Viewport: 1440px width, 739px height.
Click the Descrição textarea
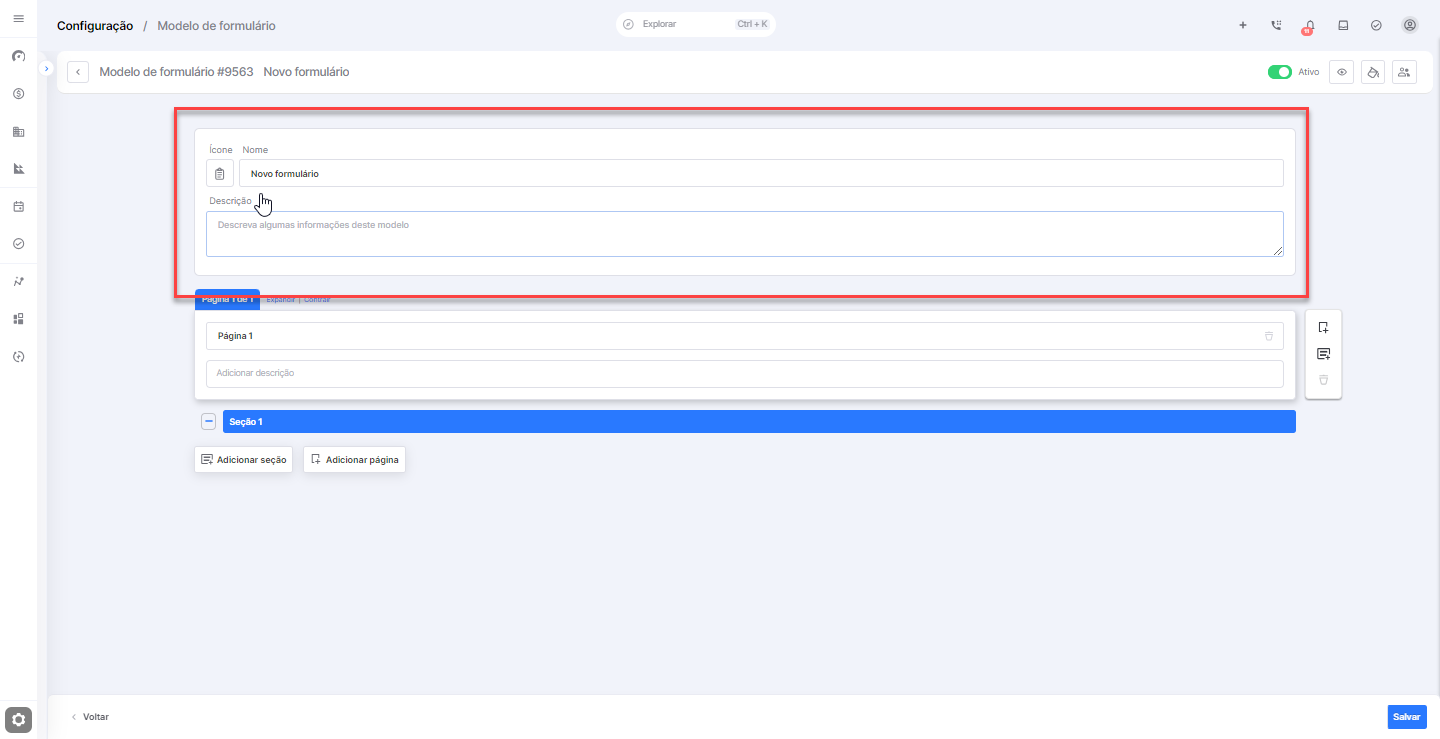pyautogui.click(x=745, y=234)
